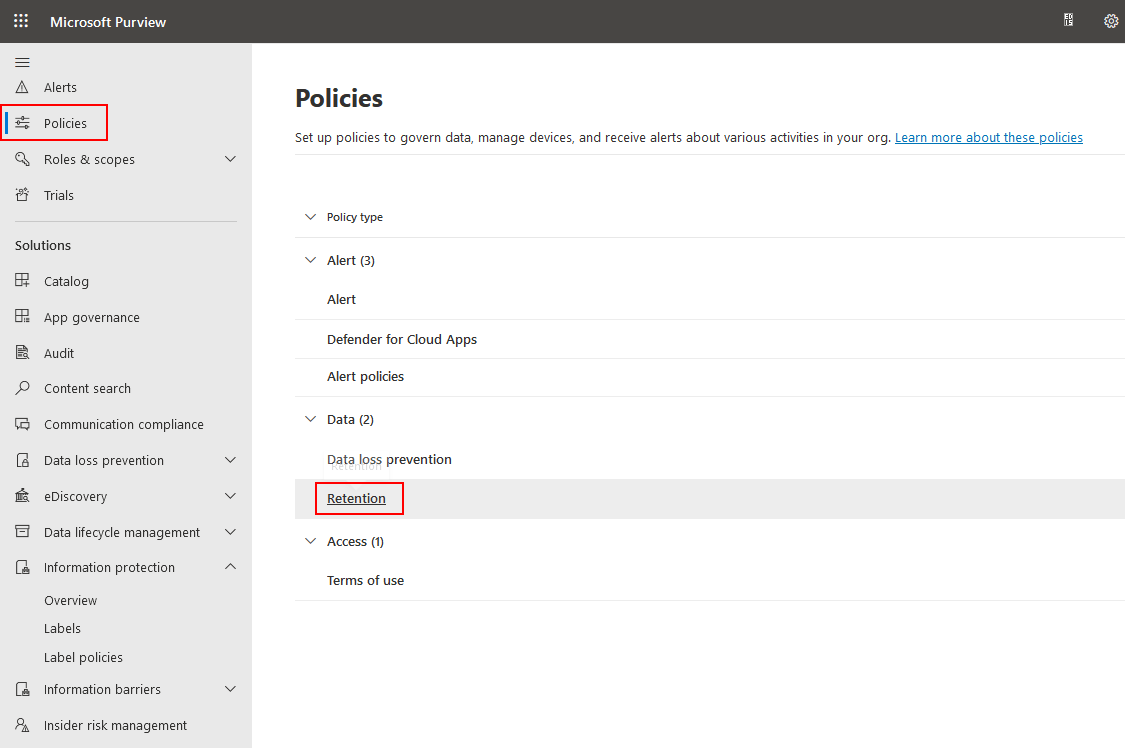Viewport: 1125px width, 748px height.
Task: Expand the Roles & scopes chevron
Action: tap(230, 158)
